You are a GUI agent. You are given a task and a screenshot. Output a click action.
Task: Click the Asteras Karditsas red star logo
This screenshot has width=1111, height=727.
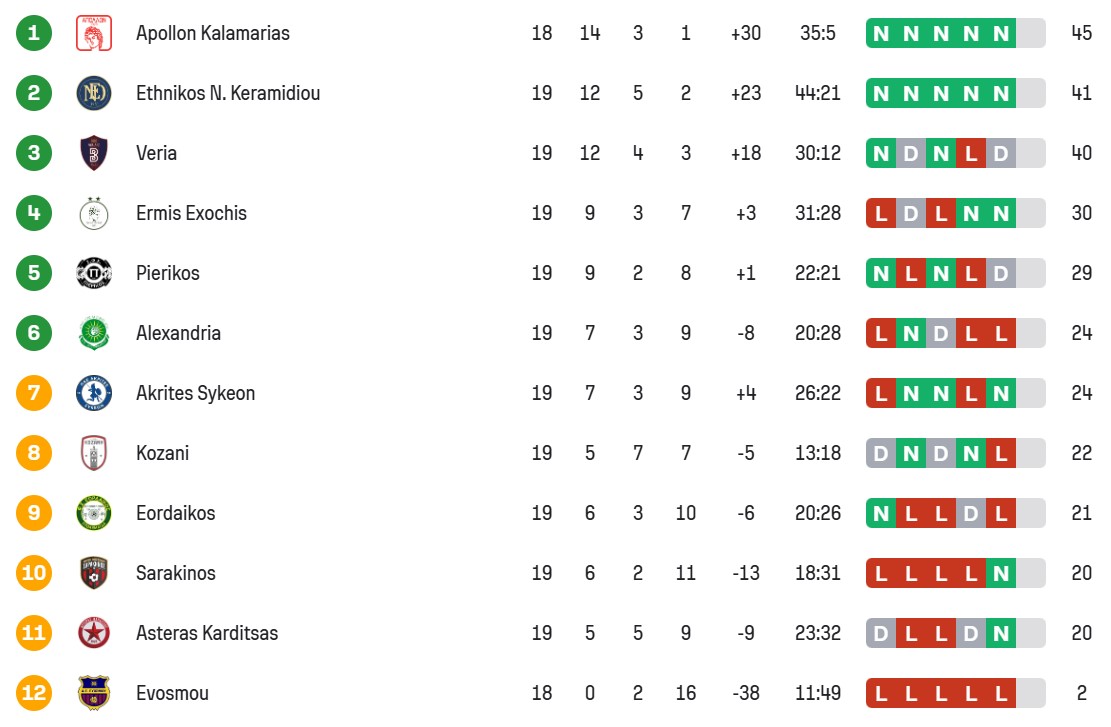pyautogui.click(x=94, y=633)
